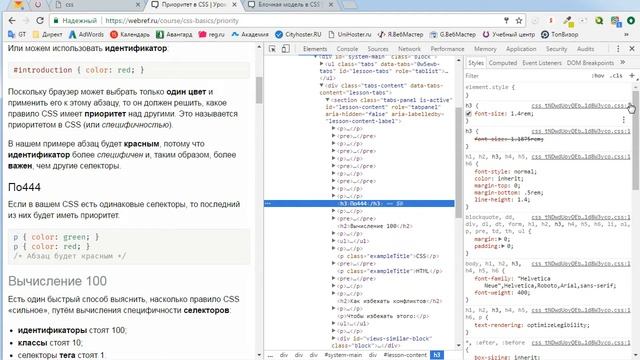Close the DevTools panel with the X
The height and width of the screenshot is (360, 640).
[x=632, y=49]
